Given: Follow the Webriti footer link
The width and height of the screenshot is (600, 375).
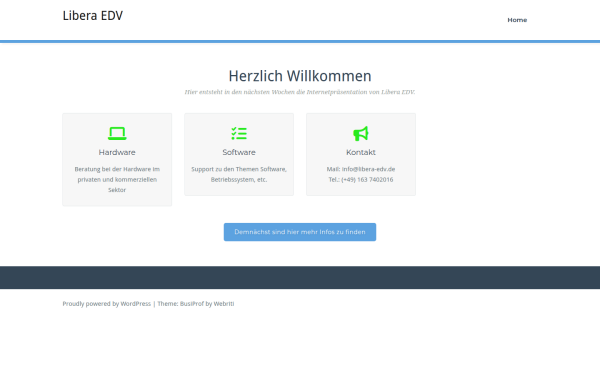Looking at the screenshot, I should pos(224,304).
